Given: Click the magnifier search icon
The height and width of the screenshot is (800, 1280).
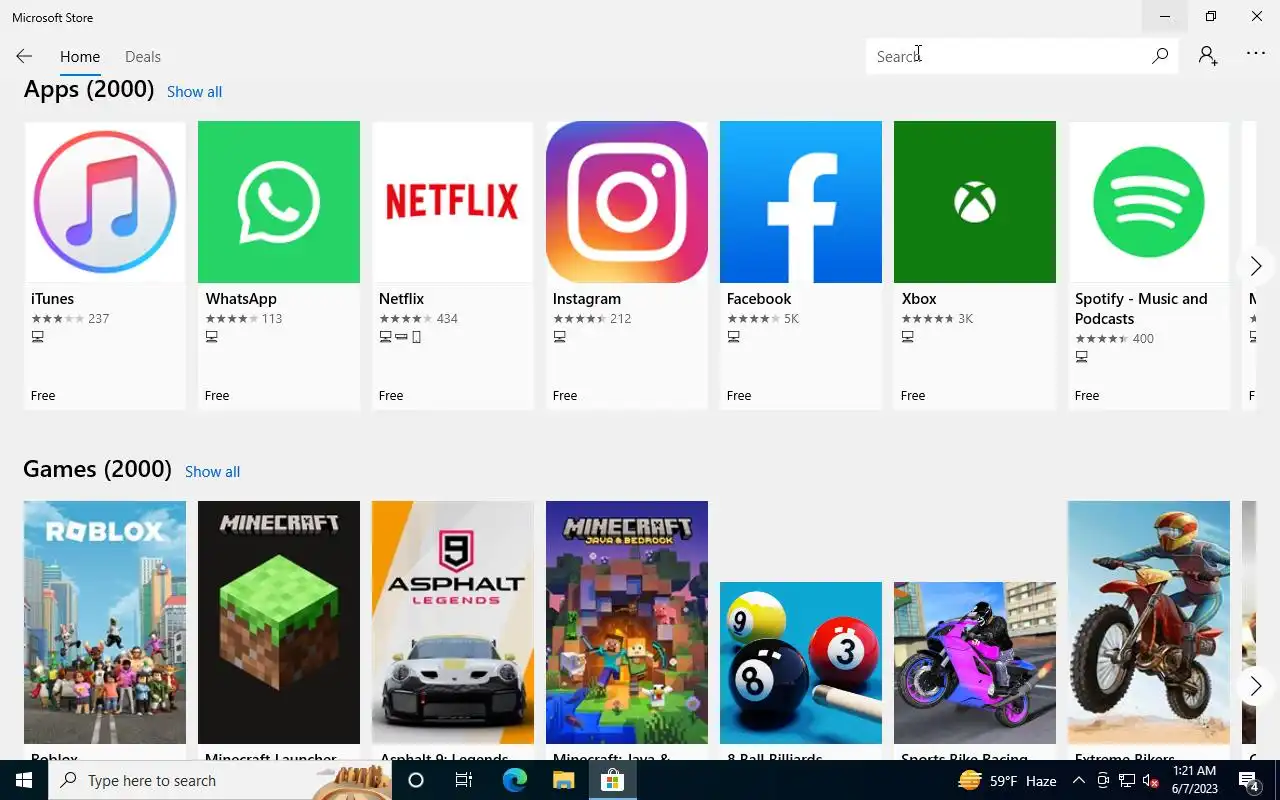Looking at the screenshot, I should pyautogui.click(x=1160, y=56).
